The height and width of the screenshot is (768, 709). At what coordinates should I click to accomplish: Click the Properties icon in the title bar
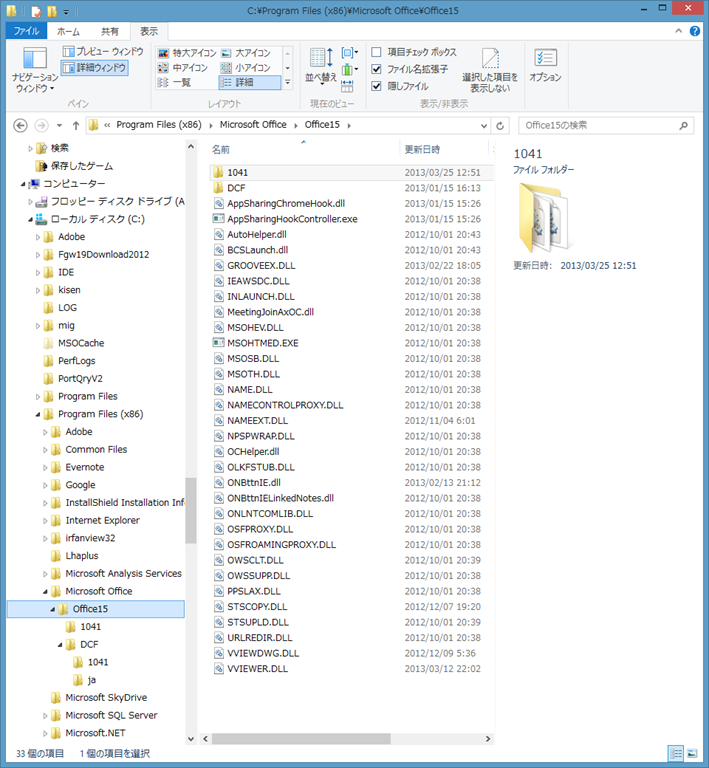[36, 10]
